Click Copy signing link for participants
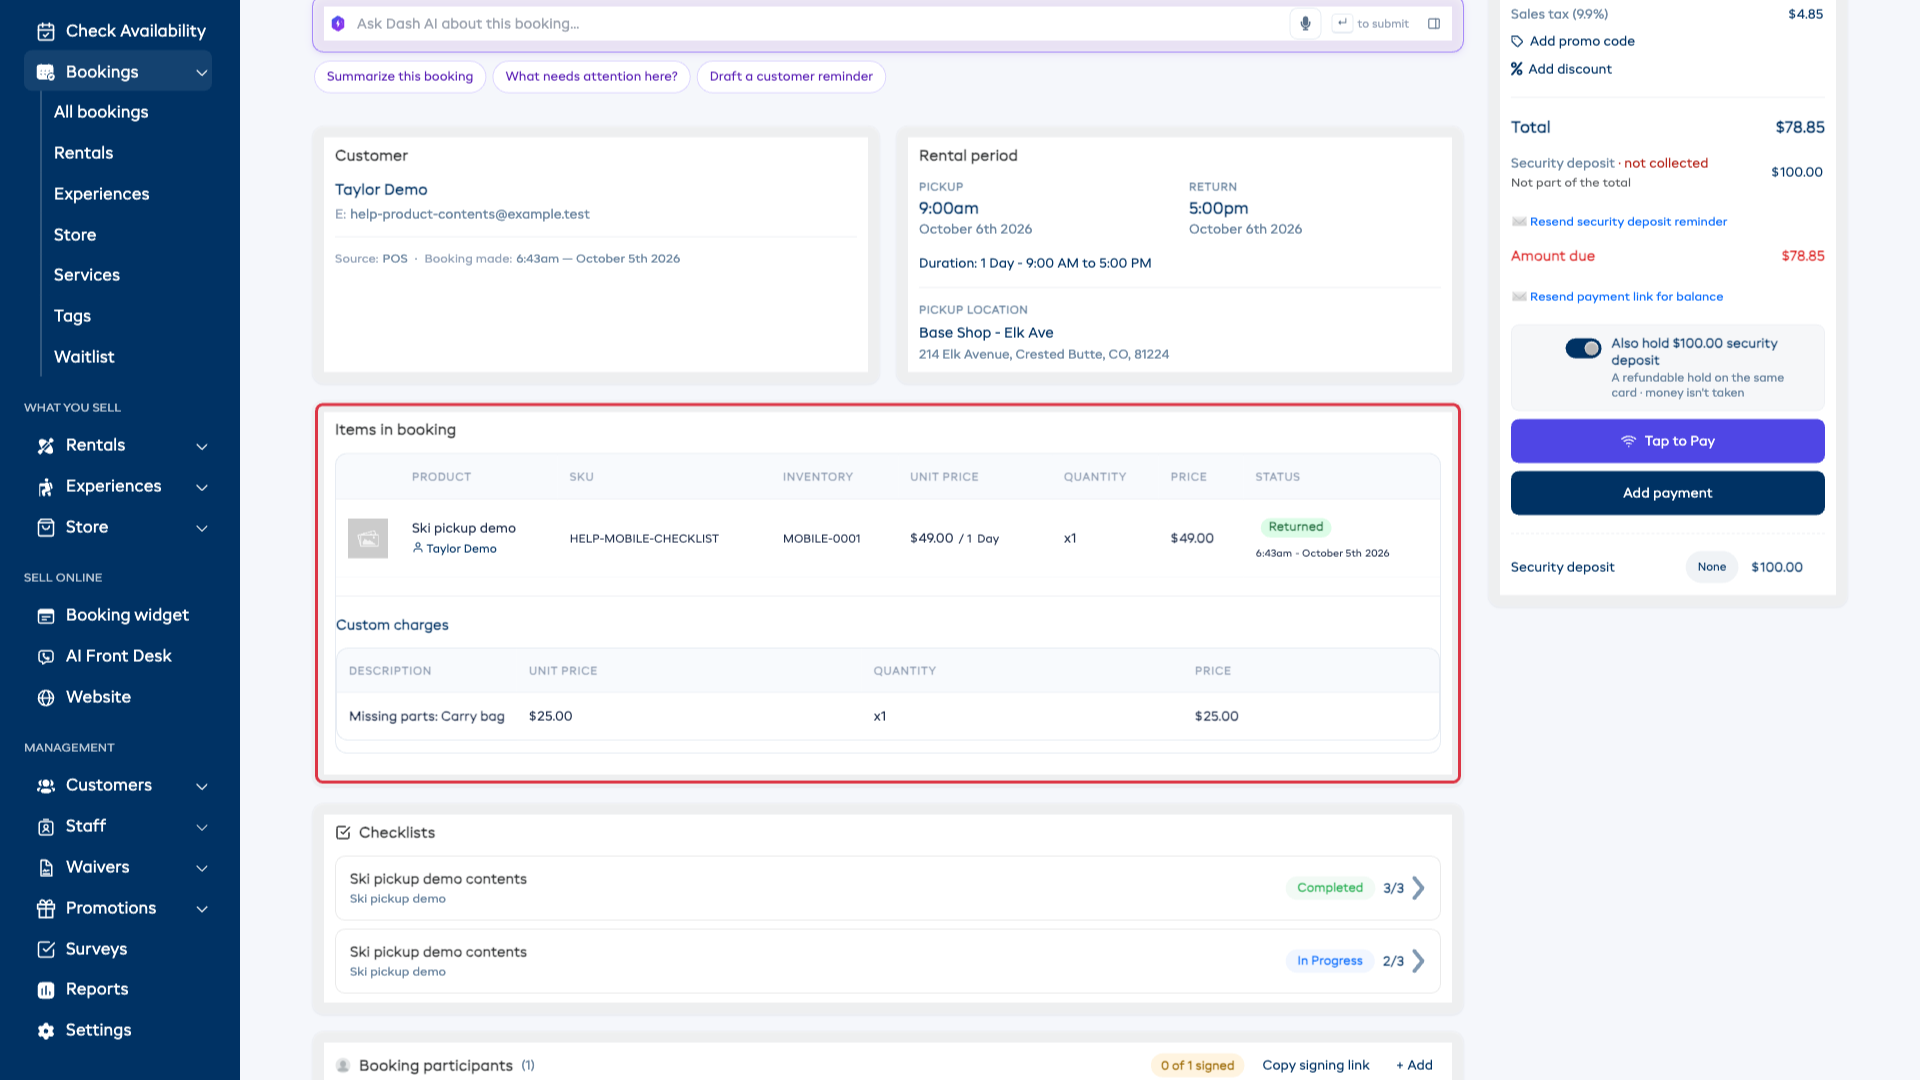The width and height of the screenshot is (1920, 1080). click(x=1315, y=1065)
